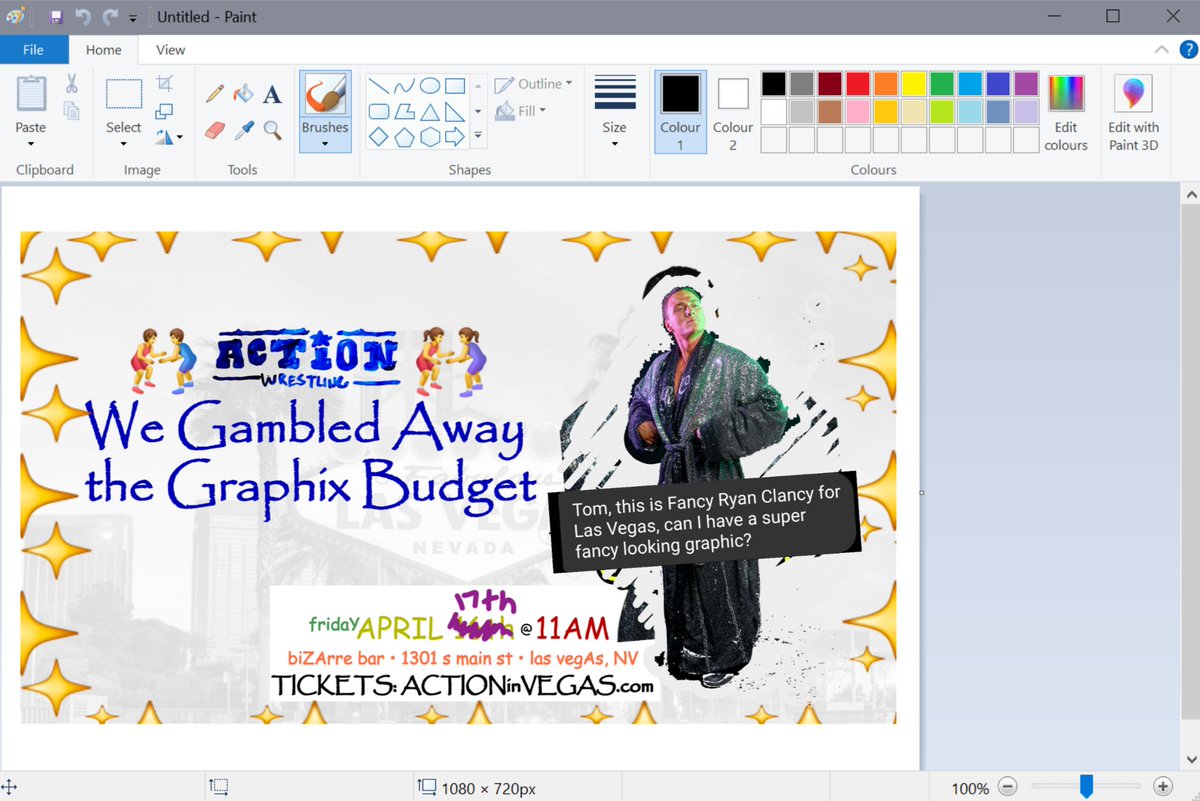
Task: Choose the Pentagon shape
Action: (404, 136)
